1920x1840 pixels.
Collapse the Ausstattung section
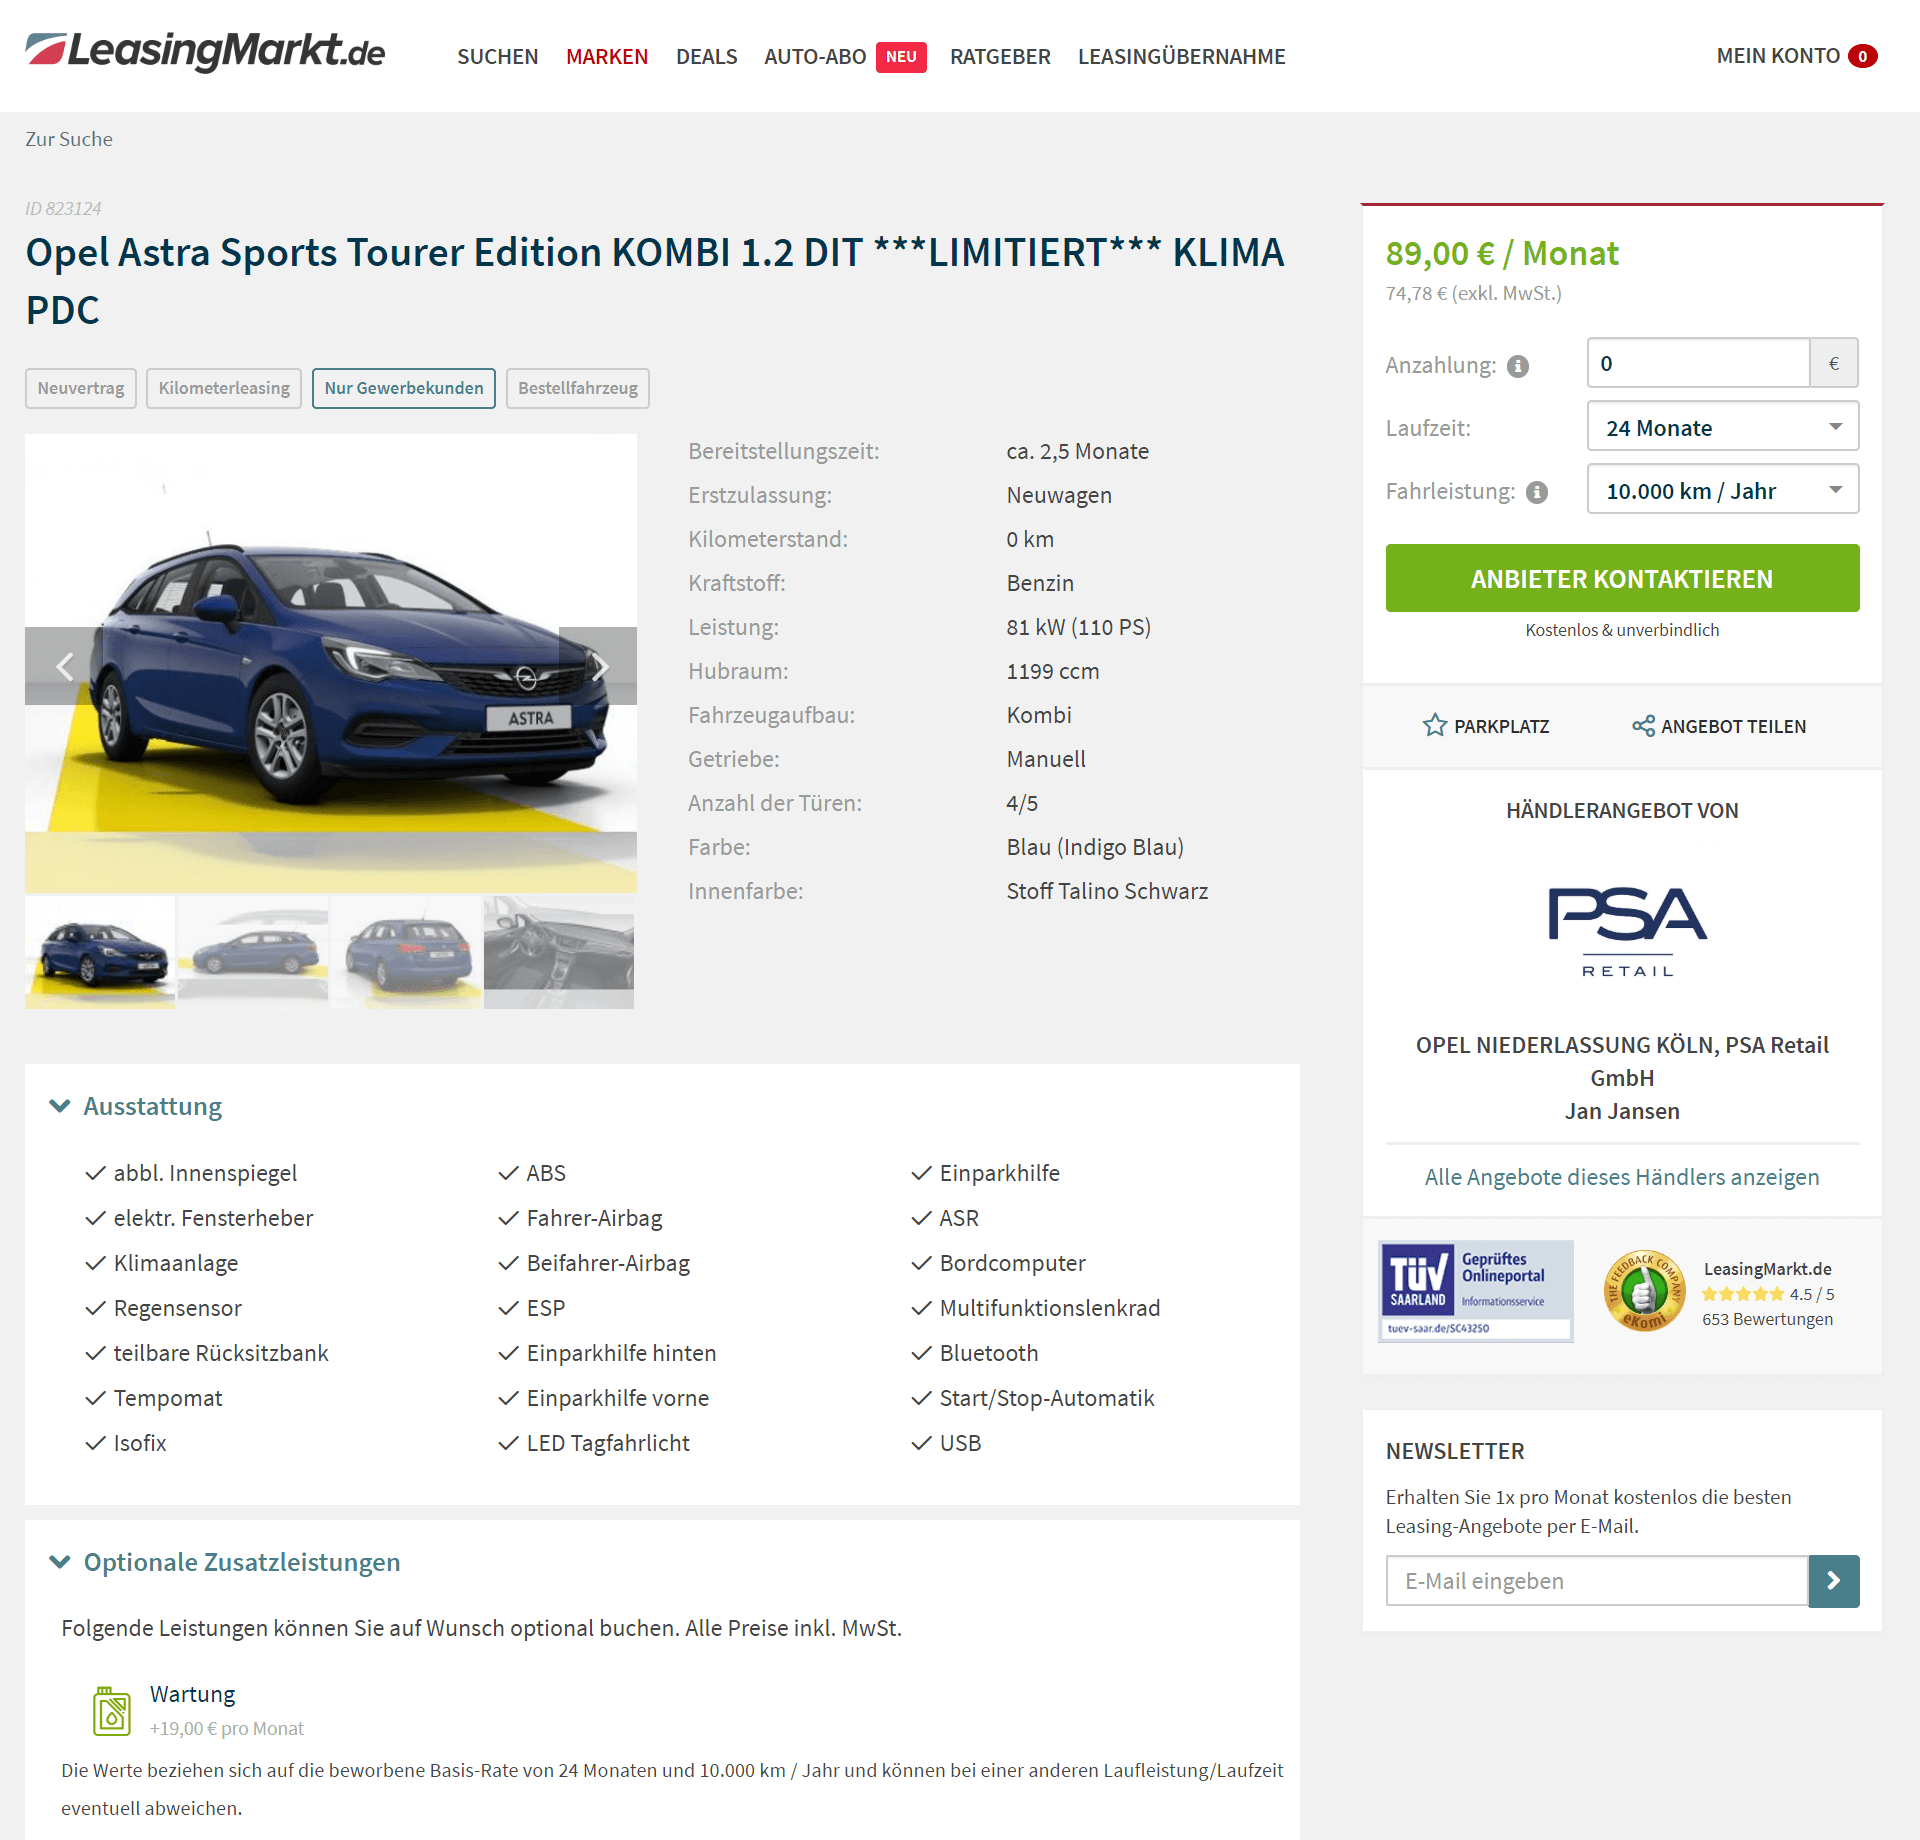coord(136,1106)
